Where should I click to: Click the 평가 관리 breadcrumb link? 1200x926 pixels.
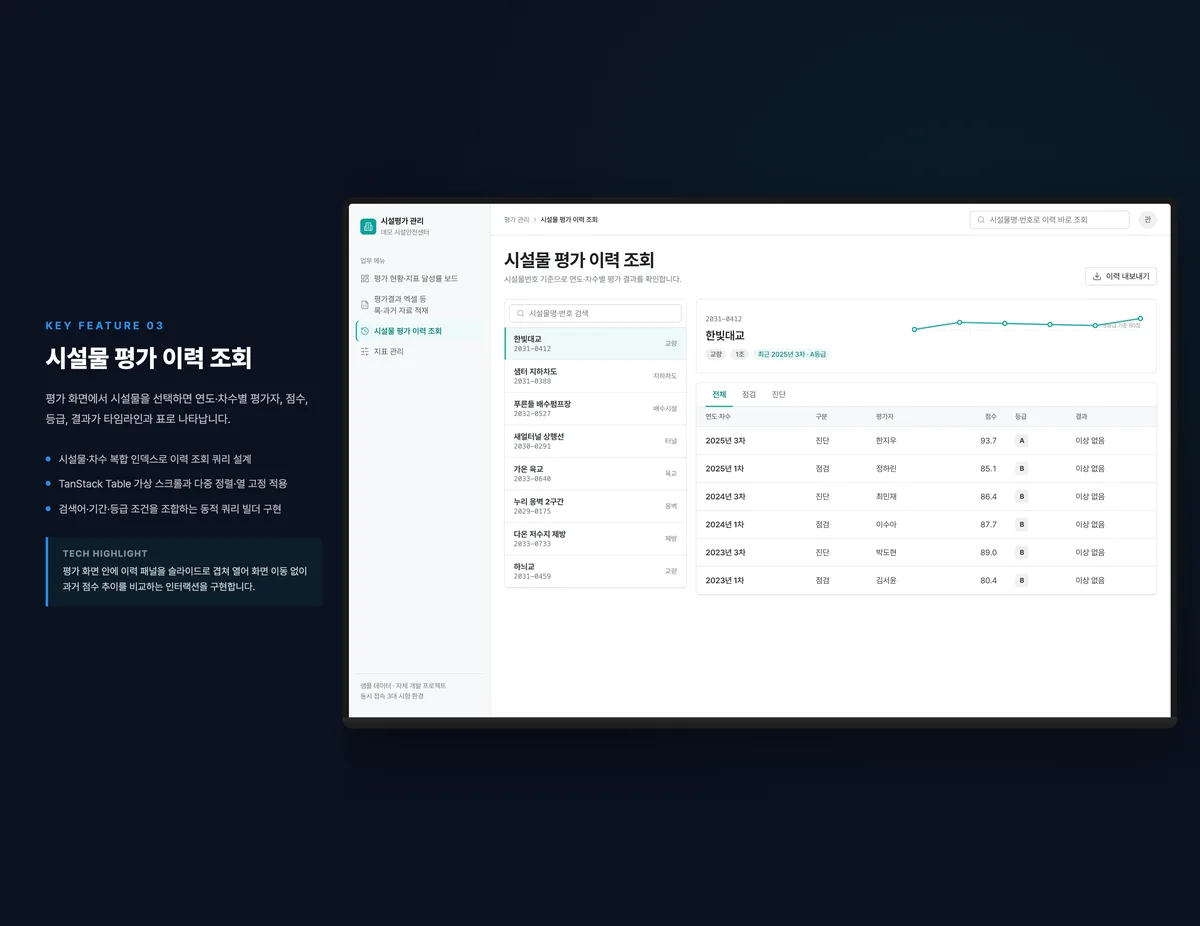pos(517,220)
